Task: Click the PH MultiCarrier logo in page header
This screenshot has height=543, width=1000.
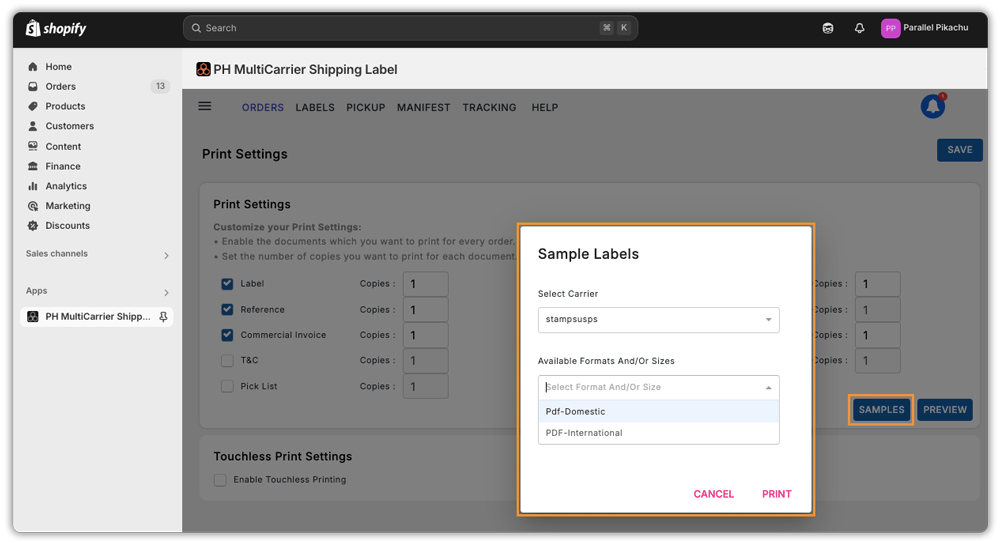Action: pos(203,69)
